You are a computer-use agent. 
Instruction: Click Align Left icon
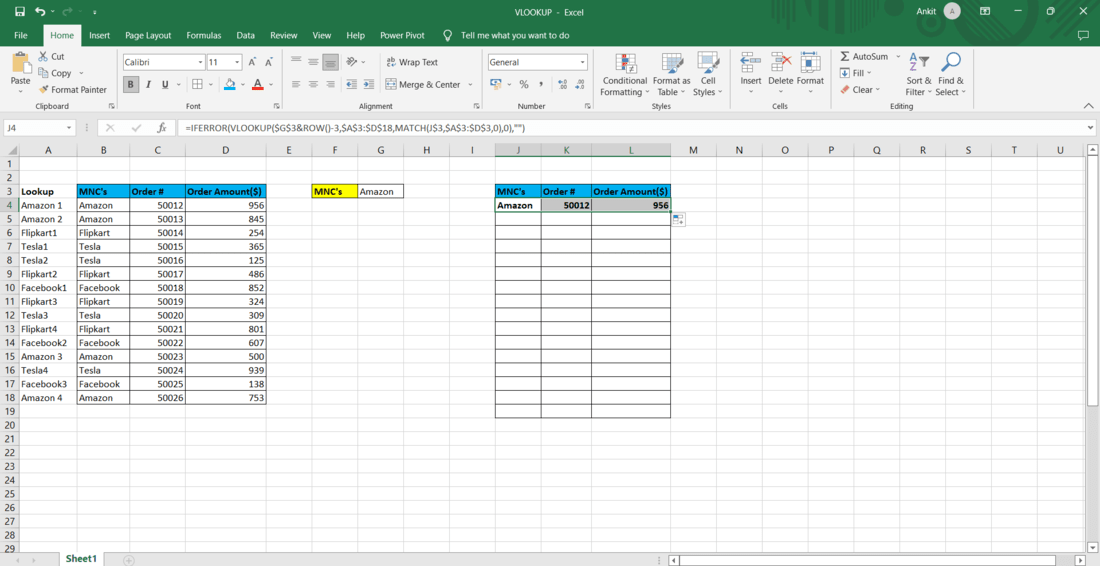(296, 84)
